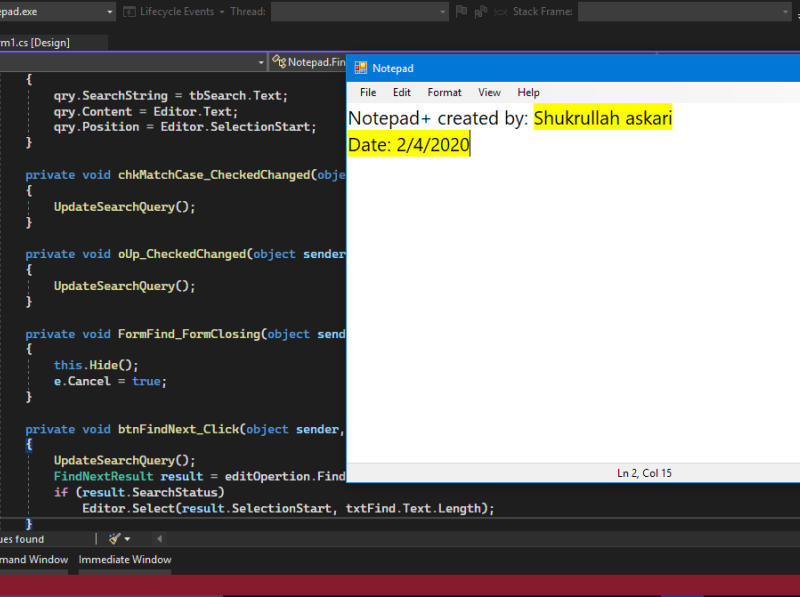Click the Ln 2, Col 15 status text

coord(644,473)
